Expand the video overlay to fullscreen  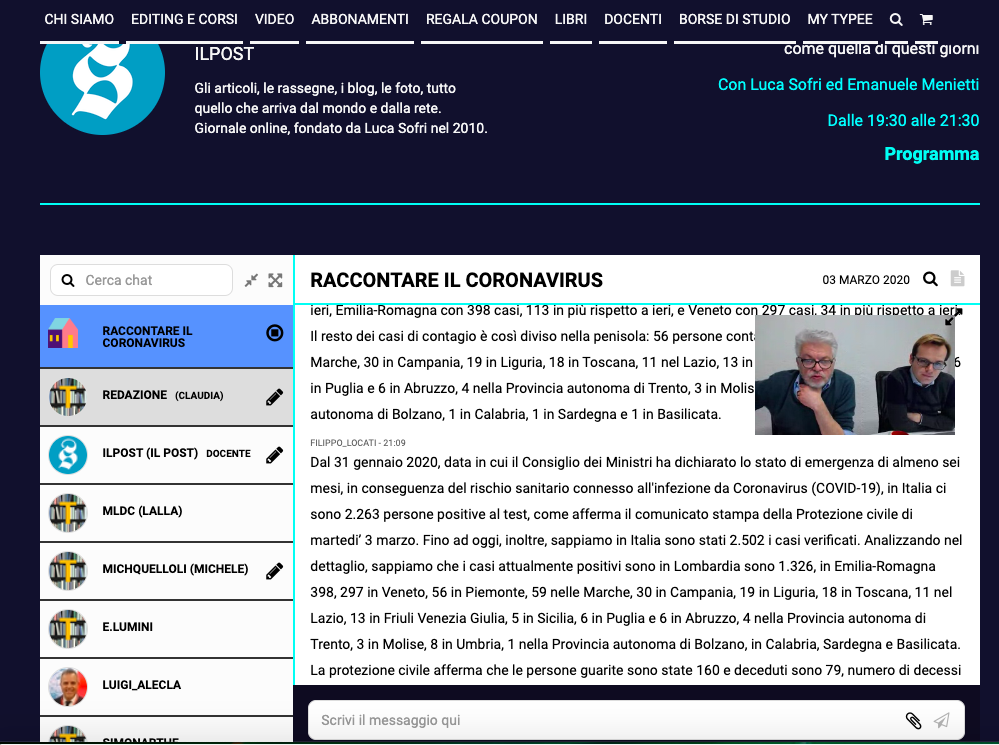(953, 317)
